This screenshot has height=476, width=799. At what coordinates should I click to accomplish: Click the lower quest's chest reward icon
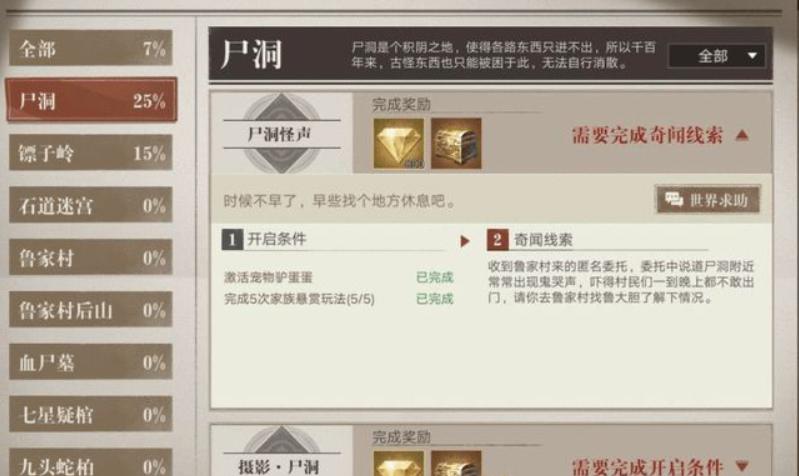(456, 463)
